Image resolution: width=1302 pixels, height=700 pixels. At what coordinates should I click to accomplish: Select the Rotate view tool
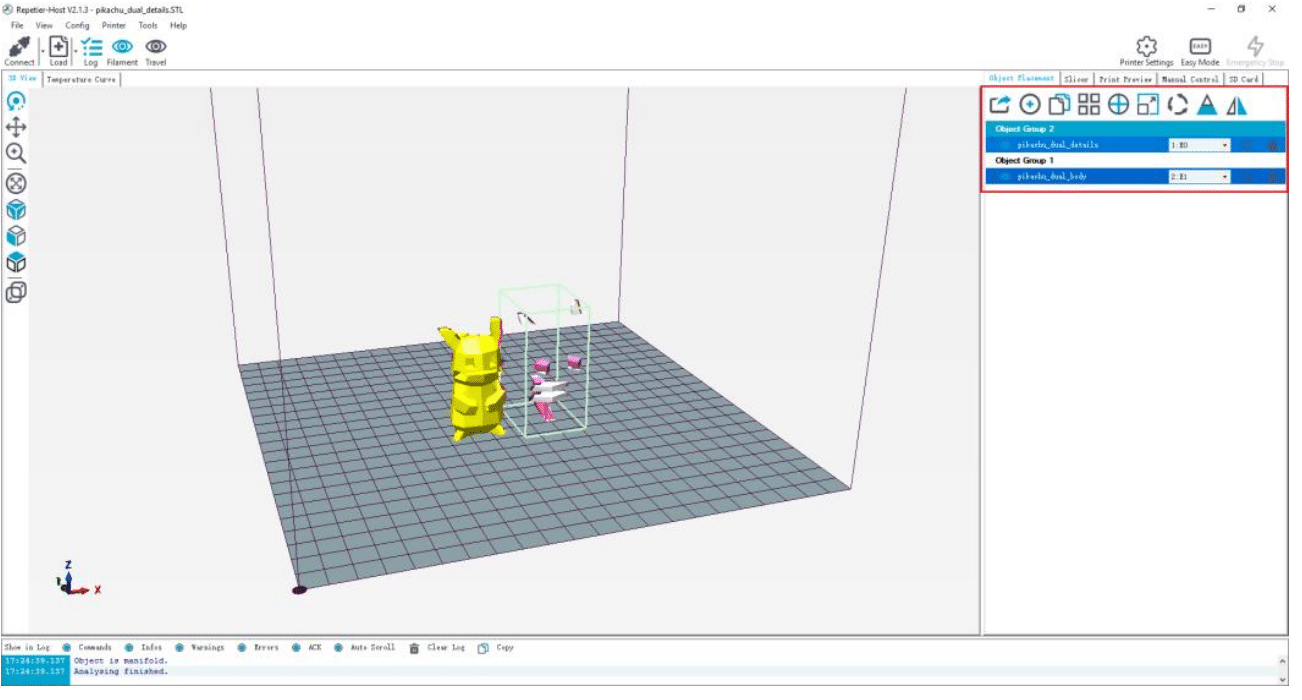16,101
